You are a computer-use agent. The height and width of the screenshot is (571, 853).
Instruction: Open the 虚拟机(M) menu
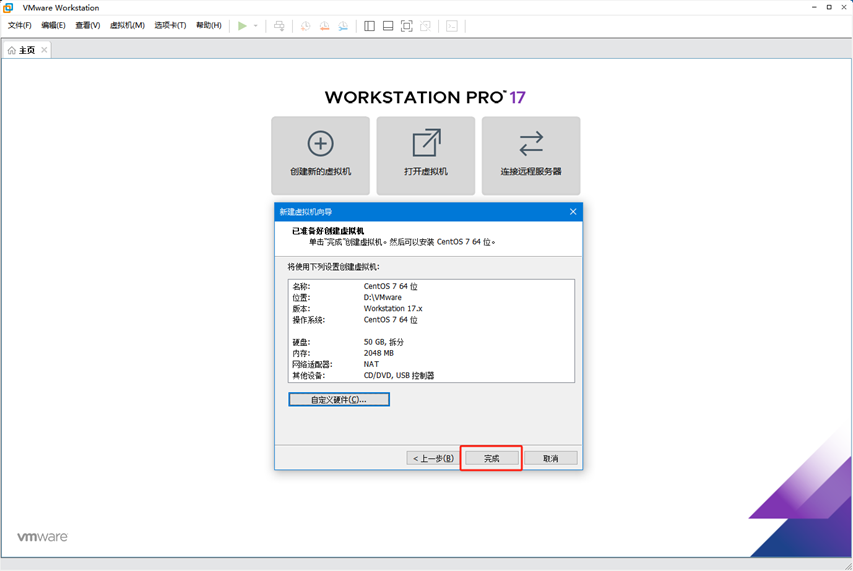tap(127, 25)
